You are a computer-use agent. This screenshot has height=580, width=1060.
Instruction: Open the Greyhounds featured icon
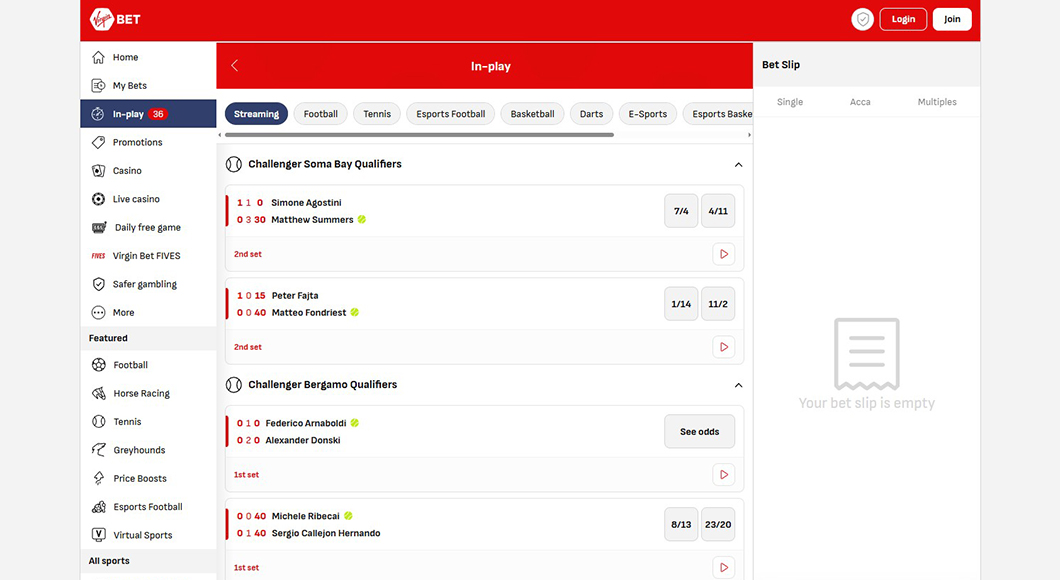[x=100, y=449]
